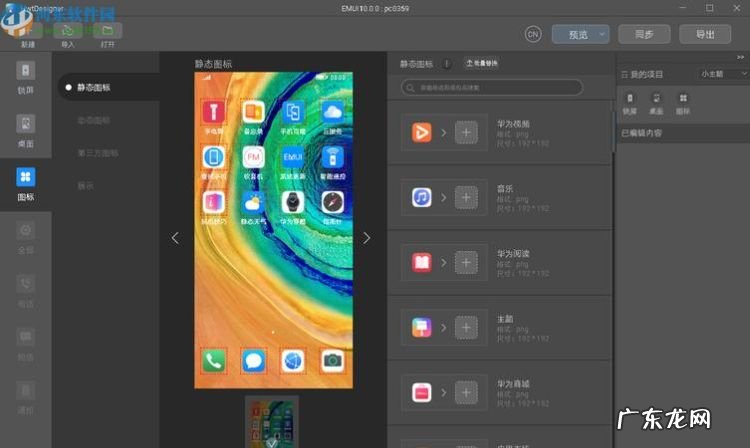This screenshot has height=448, width=750.
Task: Select the fourth dimmed submenu item
Action: [86, 186]
